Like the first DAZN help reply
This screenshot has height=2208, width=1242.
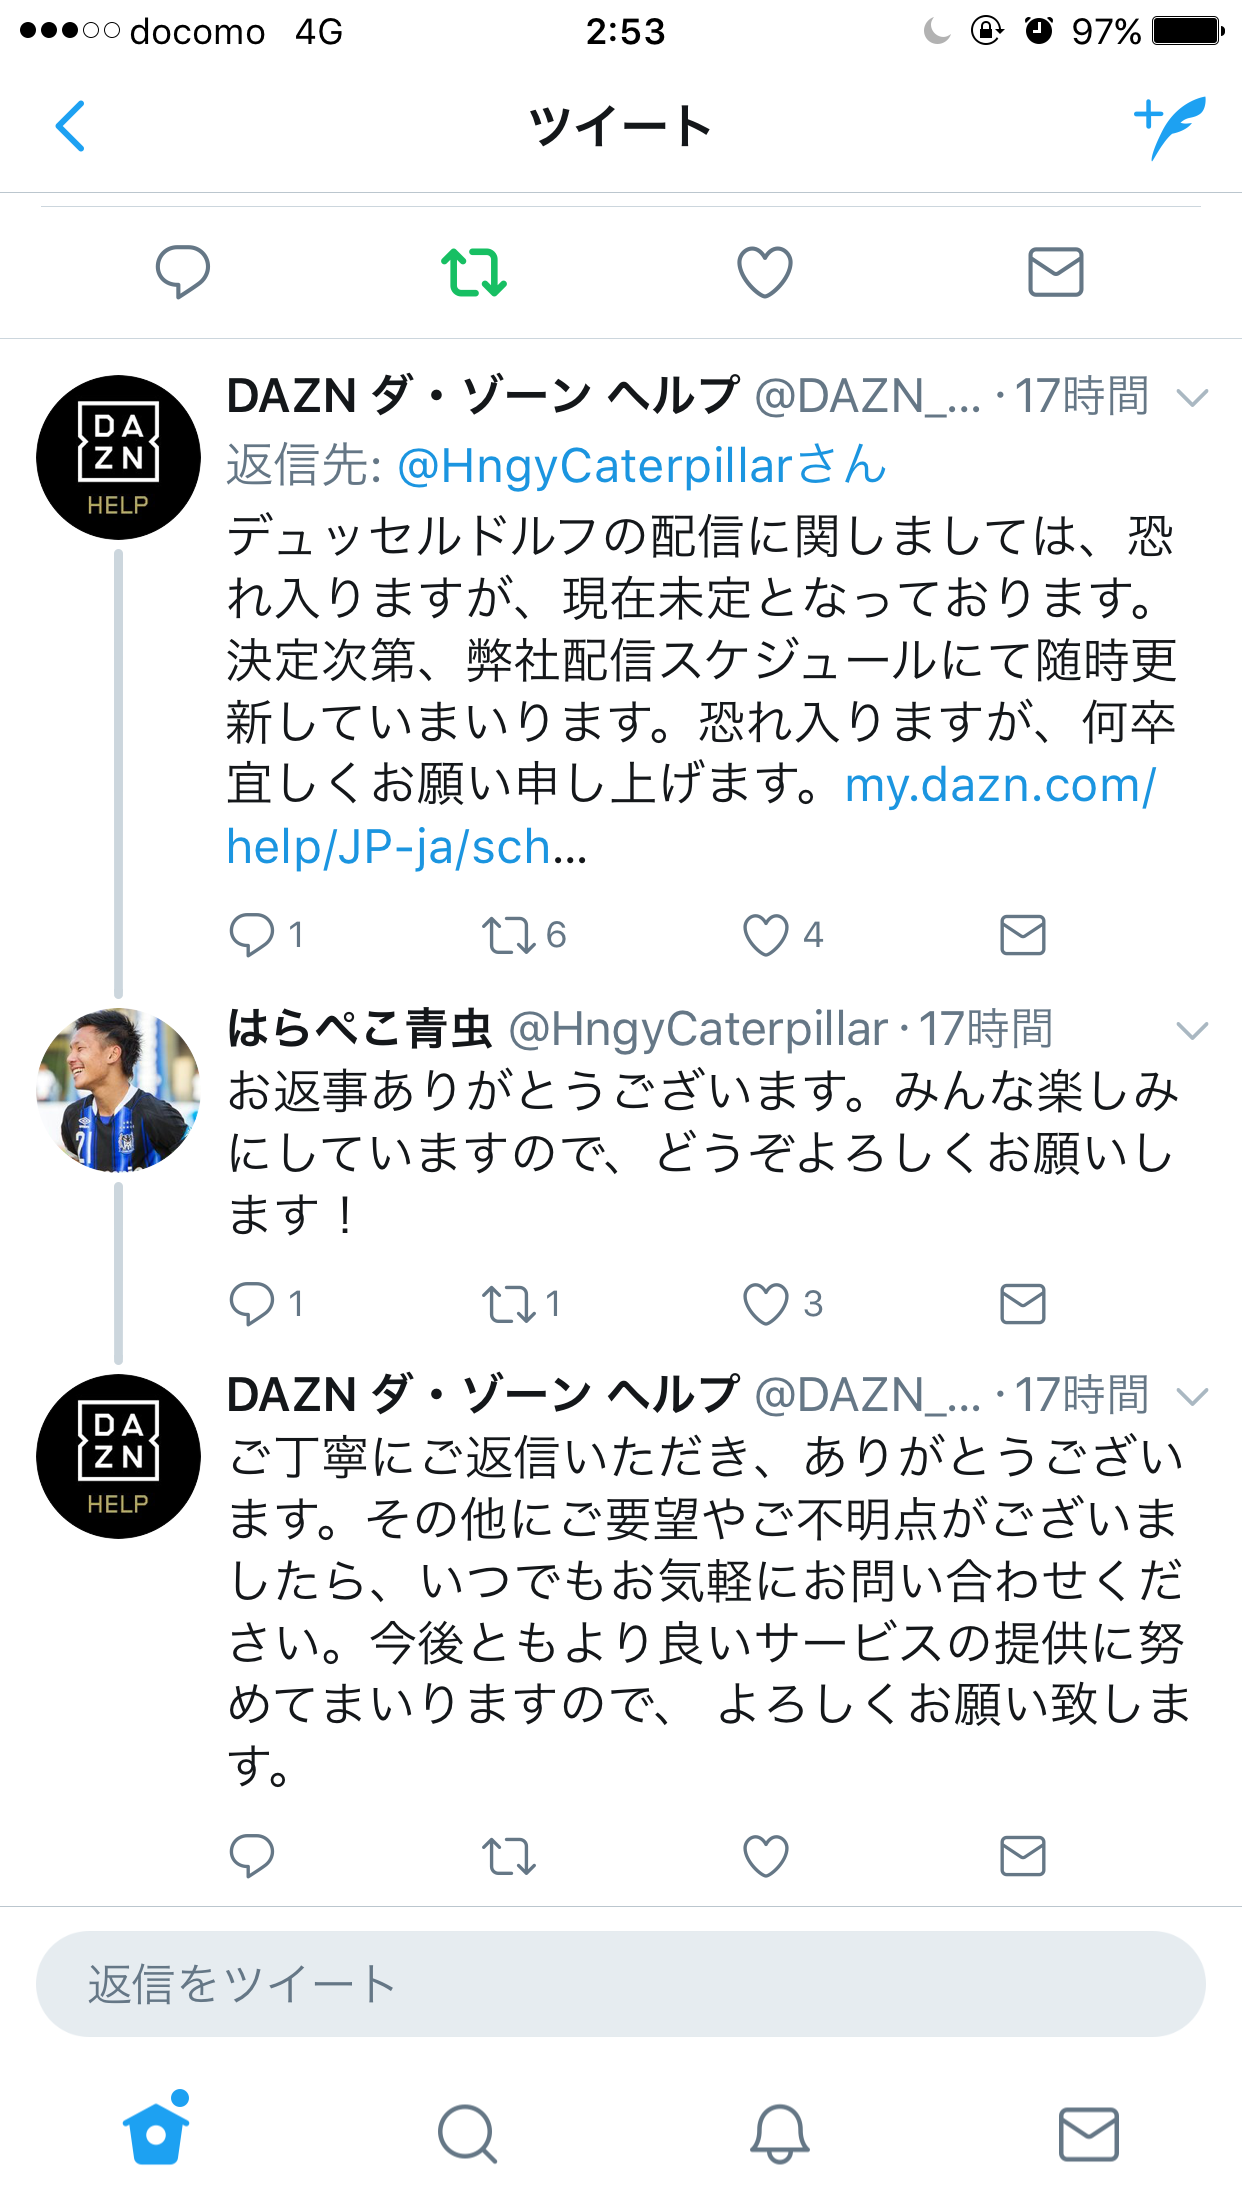(767, 936)
